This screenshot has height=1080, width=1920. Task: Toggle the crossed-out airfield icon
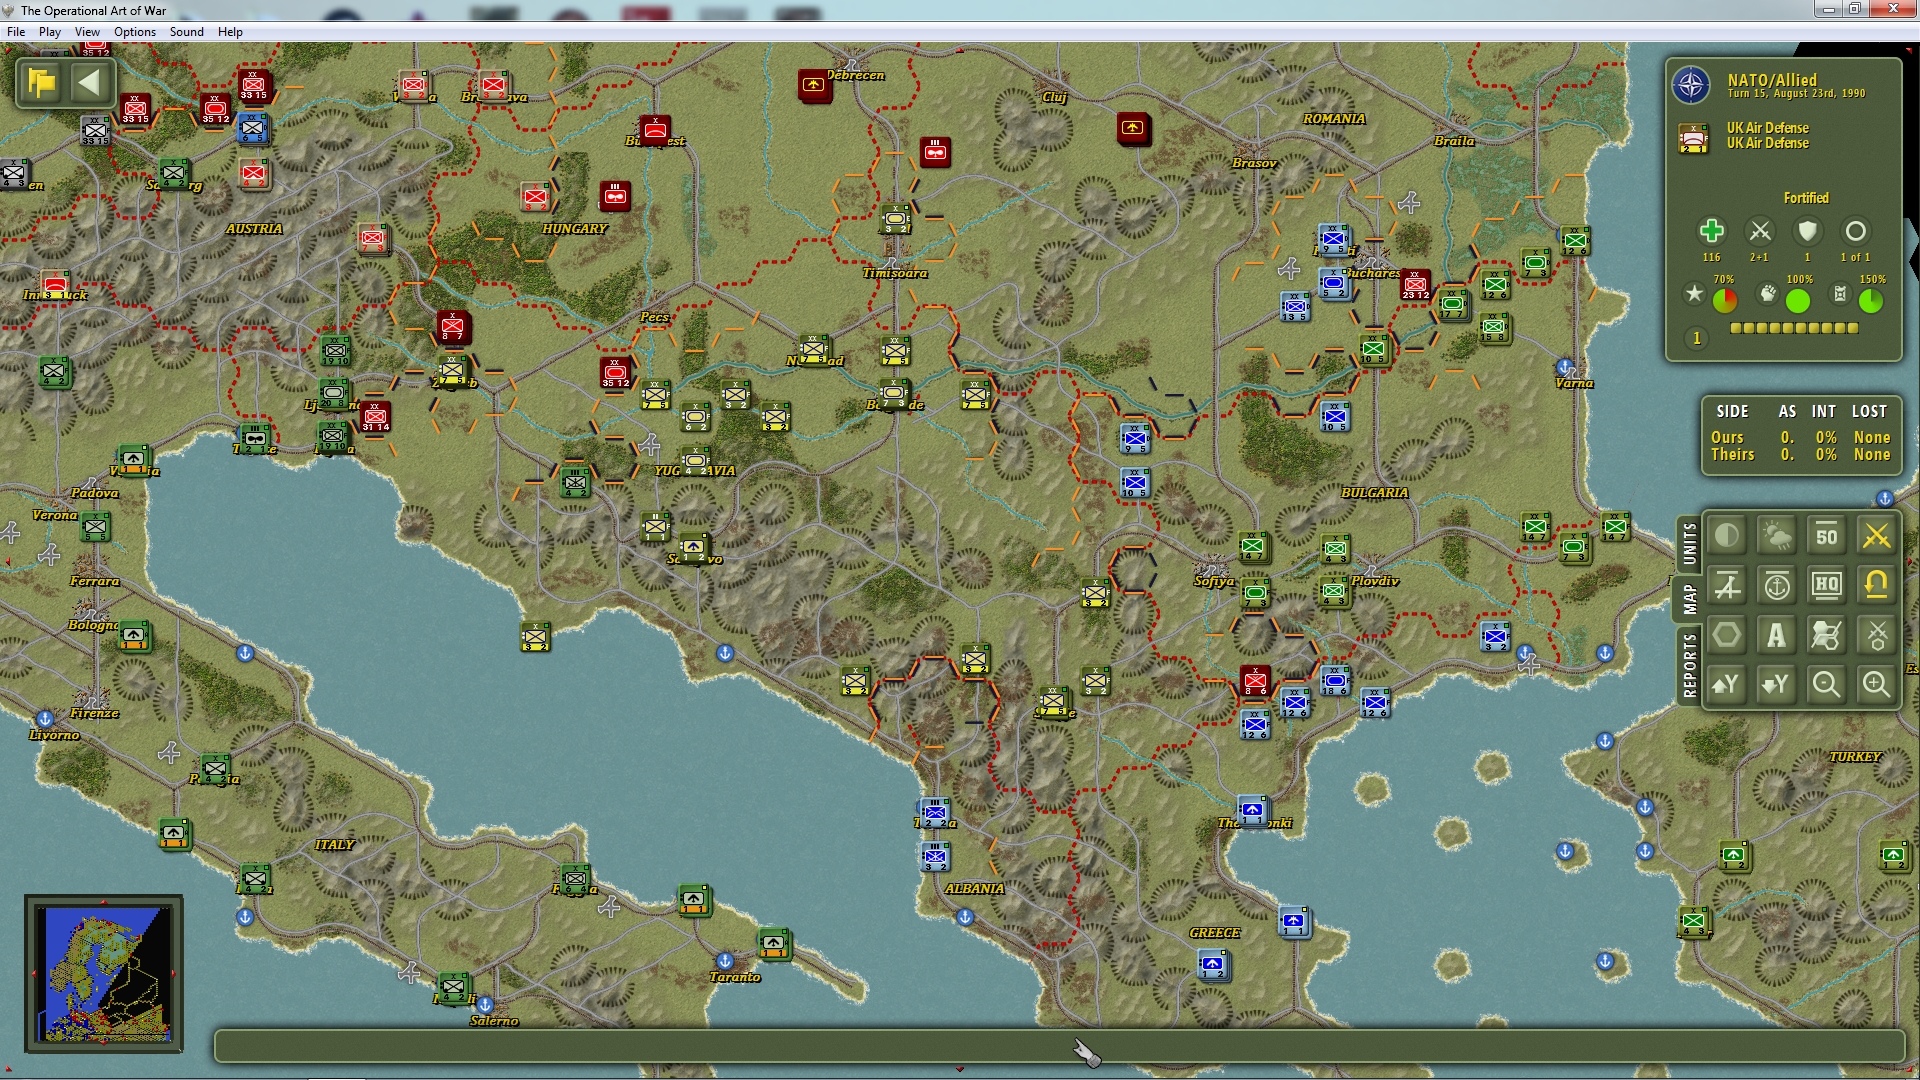(x=1727, y=586)
